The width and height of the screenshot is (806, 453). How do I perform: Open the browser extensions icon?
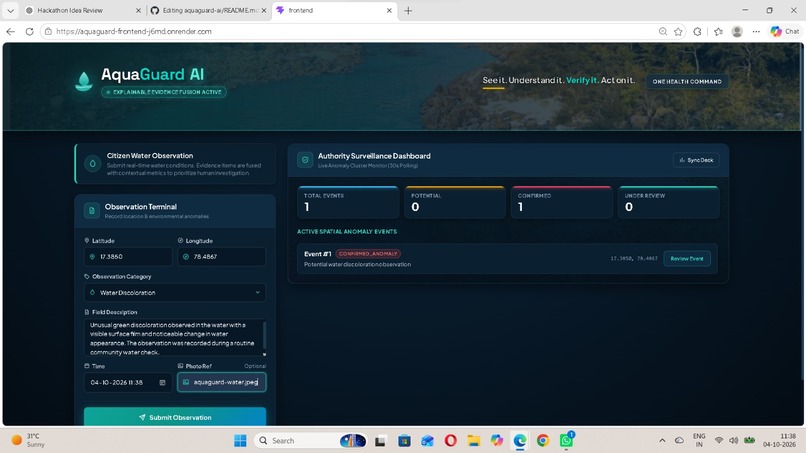pyautogui.click(x=698, y=31)
